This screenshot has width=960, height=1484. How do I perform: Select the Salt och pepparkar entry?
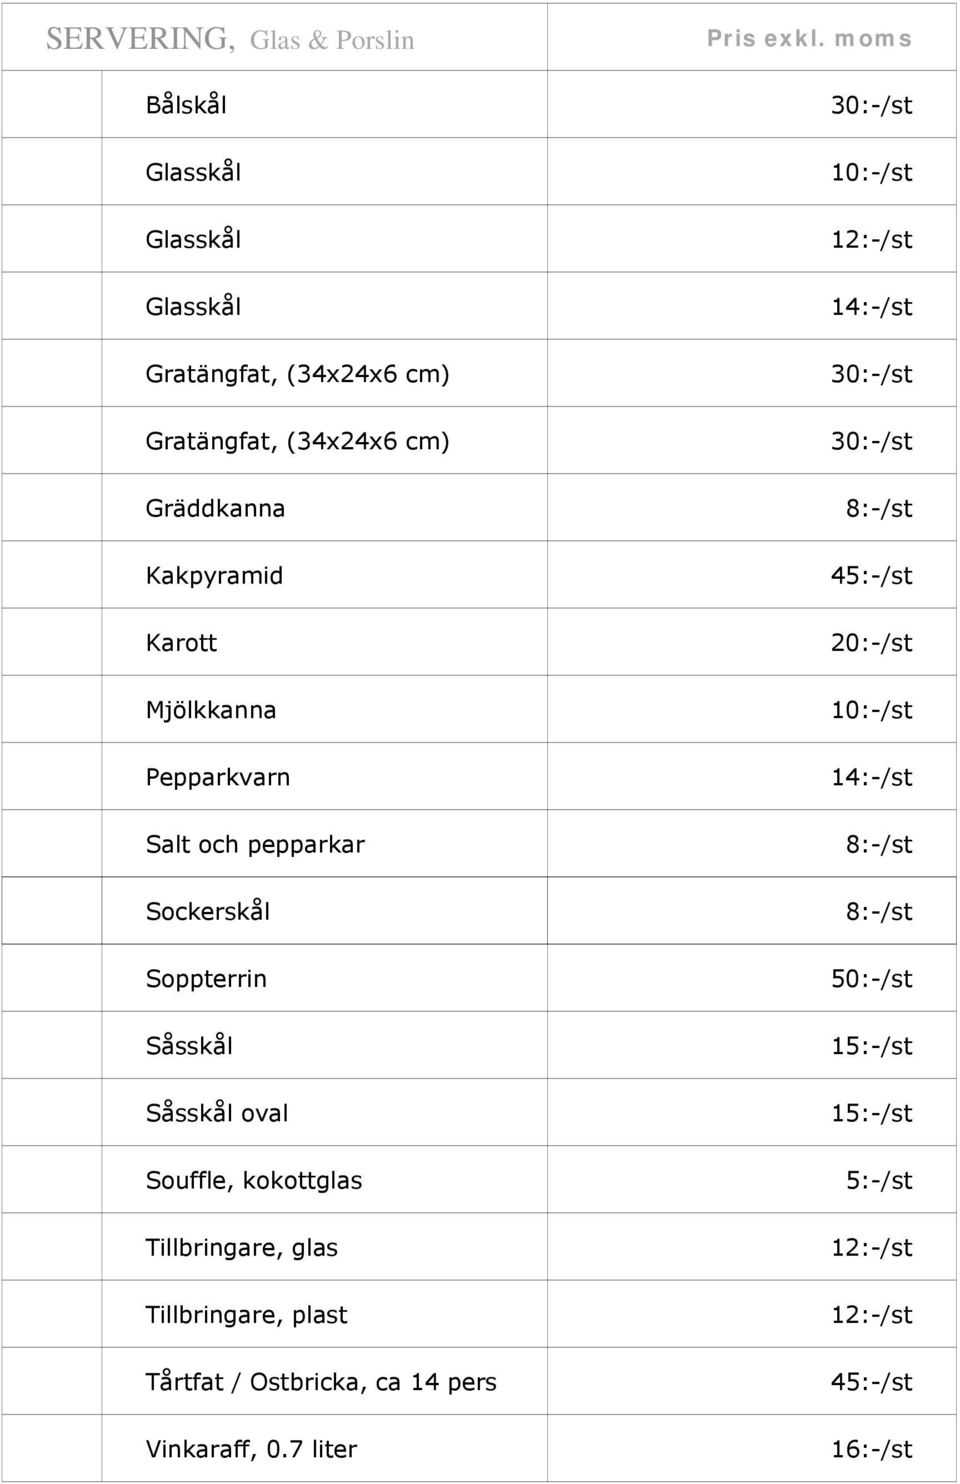pos(255,844)
